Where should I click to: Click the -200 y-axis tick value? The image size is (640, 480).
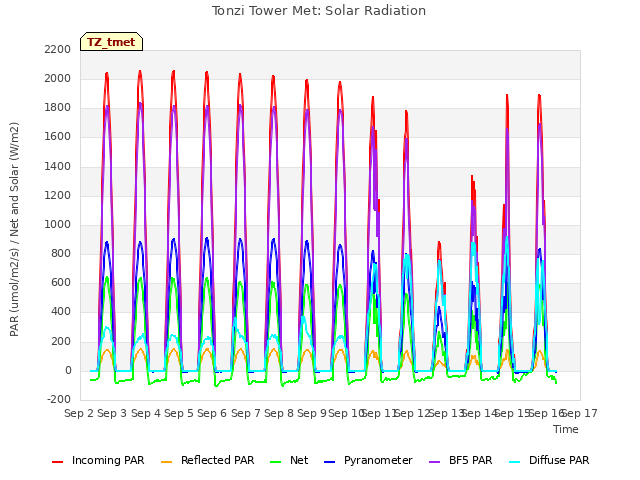59,399
